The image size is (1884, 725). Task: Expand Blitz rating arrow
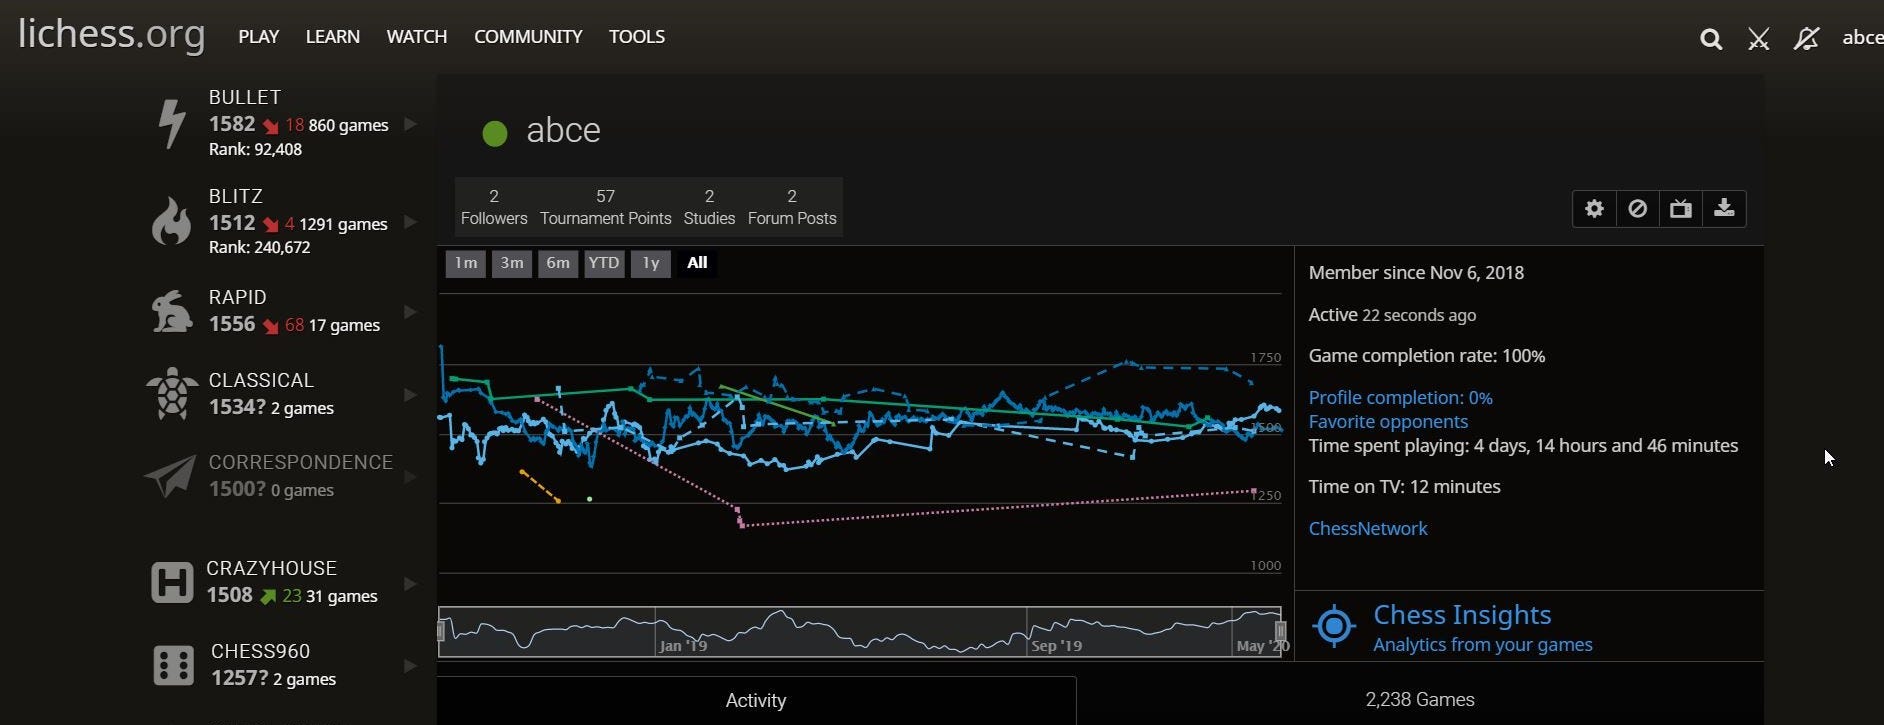point(410,222)
